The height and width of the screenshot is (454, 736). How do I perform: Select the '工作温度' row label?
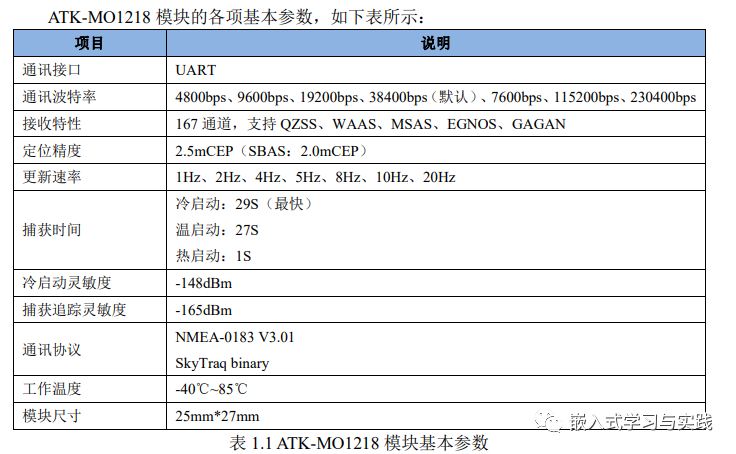point(52,389)
